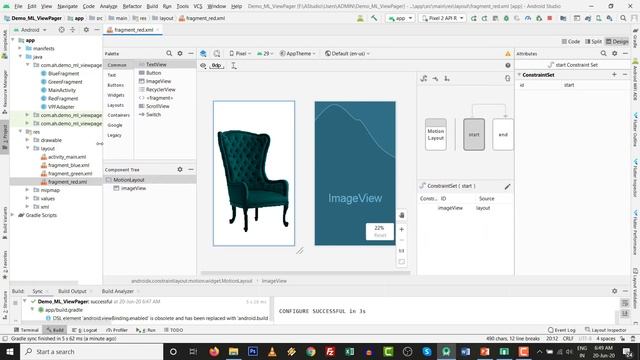Viewport: 640px width, 360px height.
Task: Collapse the ConstraintSet section in Attributes
Action: click(519, 75)
